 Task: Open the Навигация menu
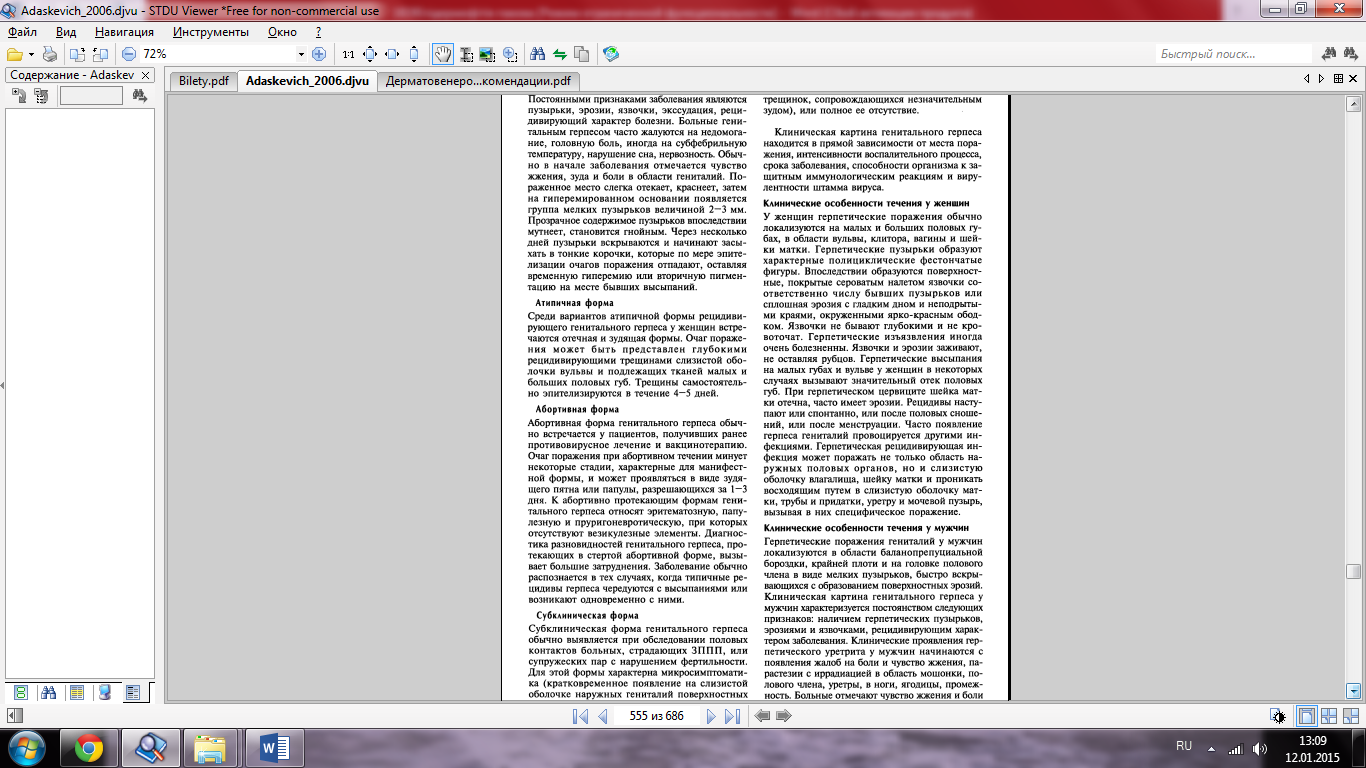tap(125, 32)
